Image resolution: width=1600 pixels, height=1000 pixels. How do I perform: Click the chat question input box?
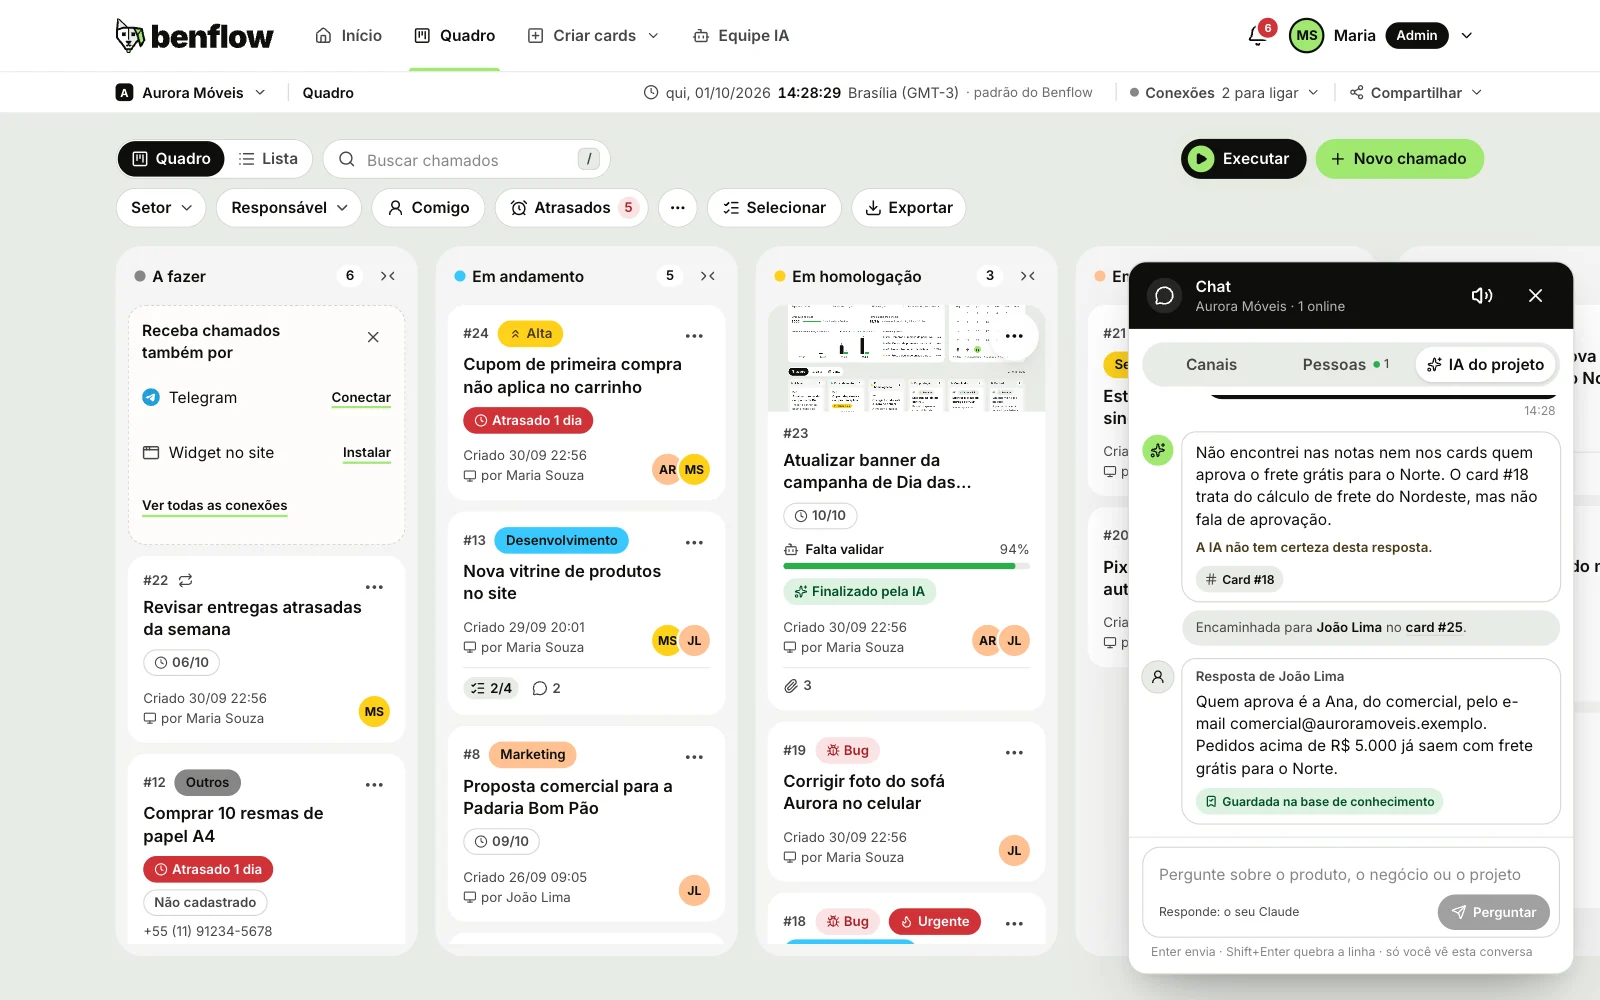coord(1350,875)
